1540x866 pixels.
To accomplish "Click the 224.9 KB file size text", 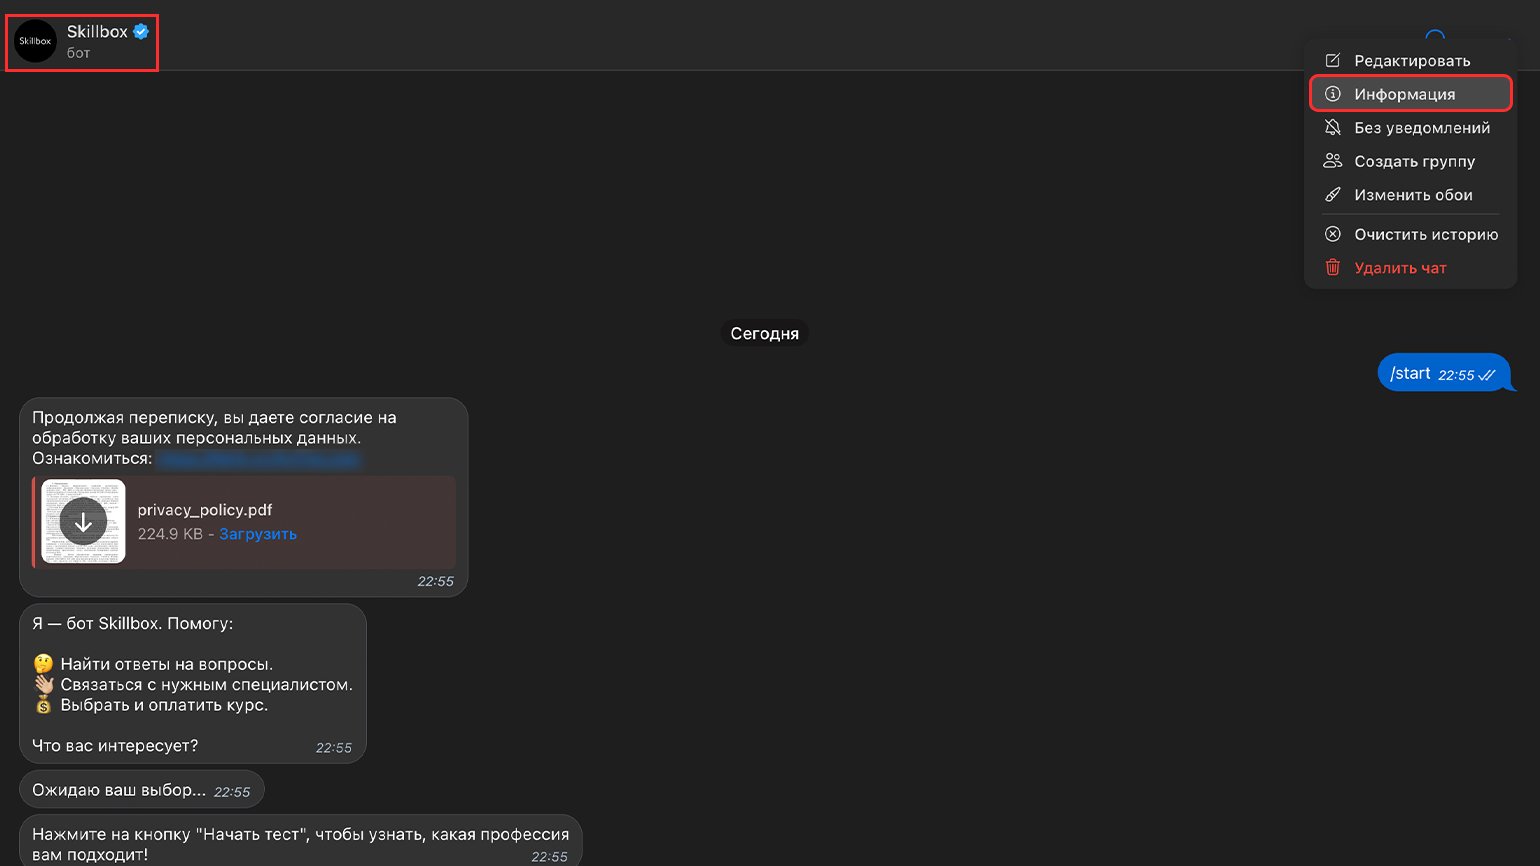I will (170, 534).
